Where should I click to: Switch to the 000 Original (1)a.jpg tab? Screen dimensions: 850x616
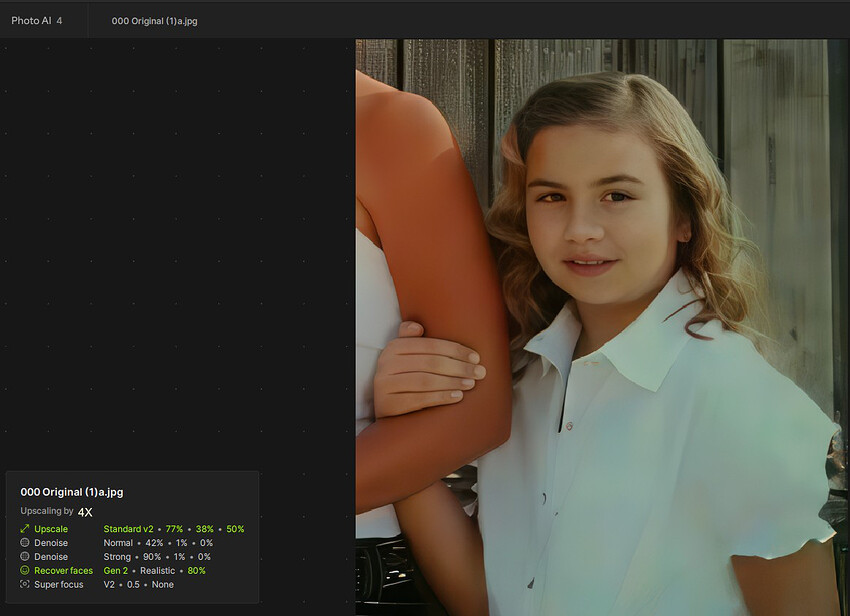pyautogui.click(x=154, y=21)
